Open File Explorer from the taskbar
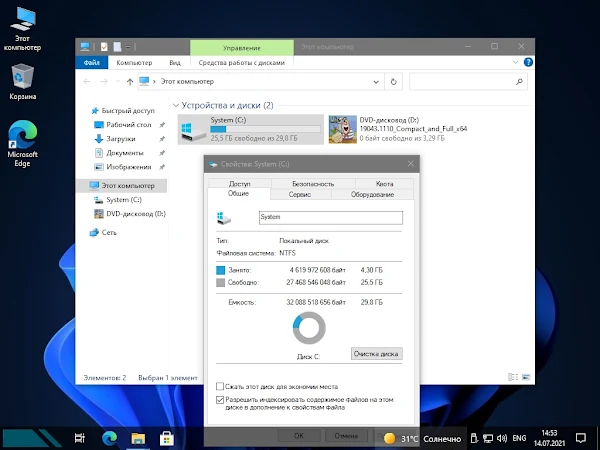Screen dimensions: 600x450 (138, 439)
